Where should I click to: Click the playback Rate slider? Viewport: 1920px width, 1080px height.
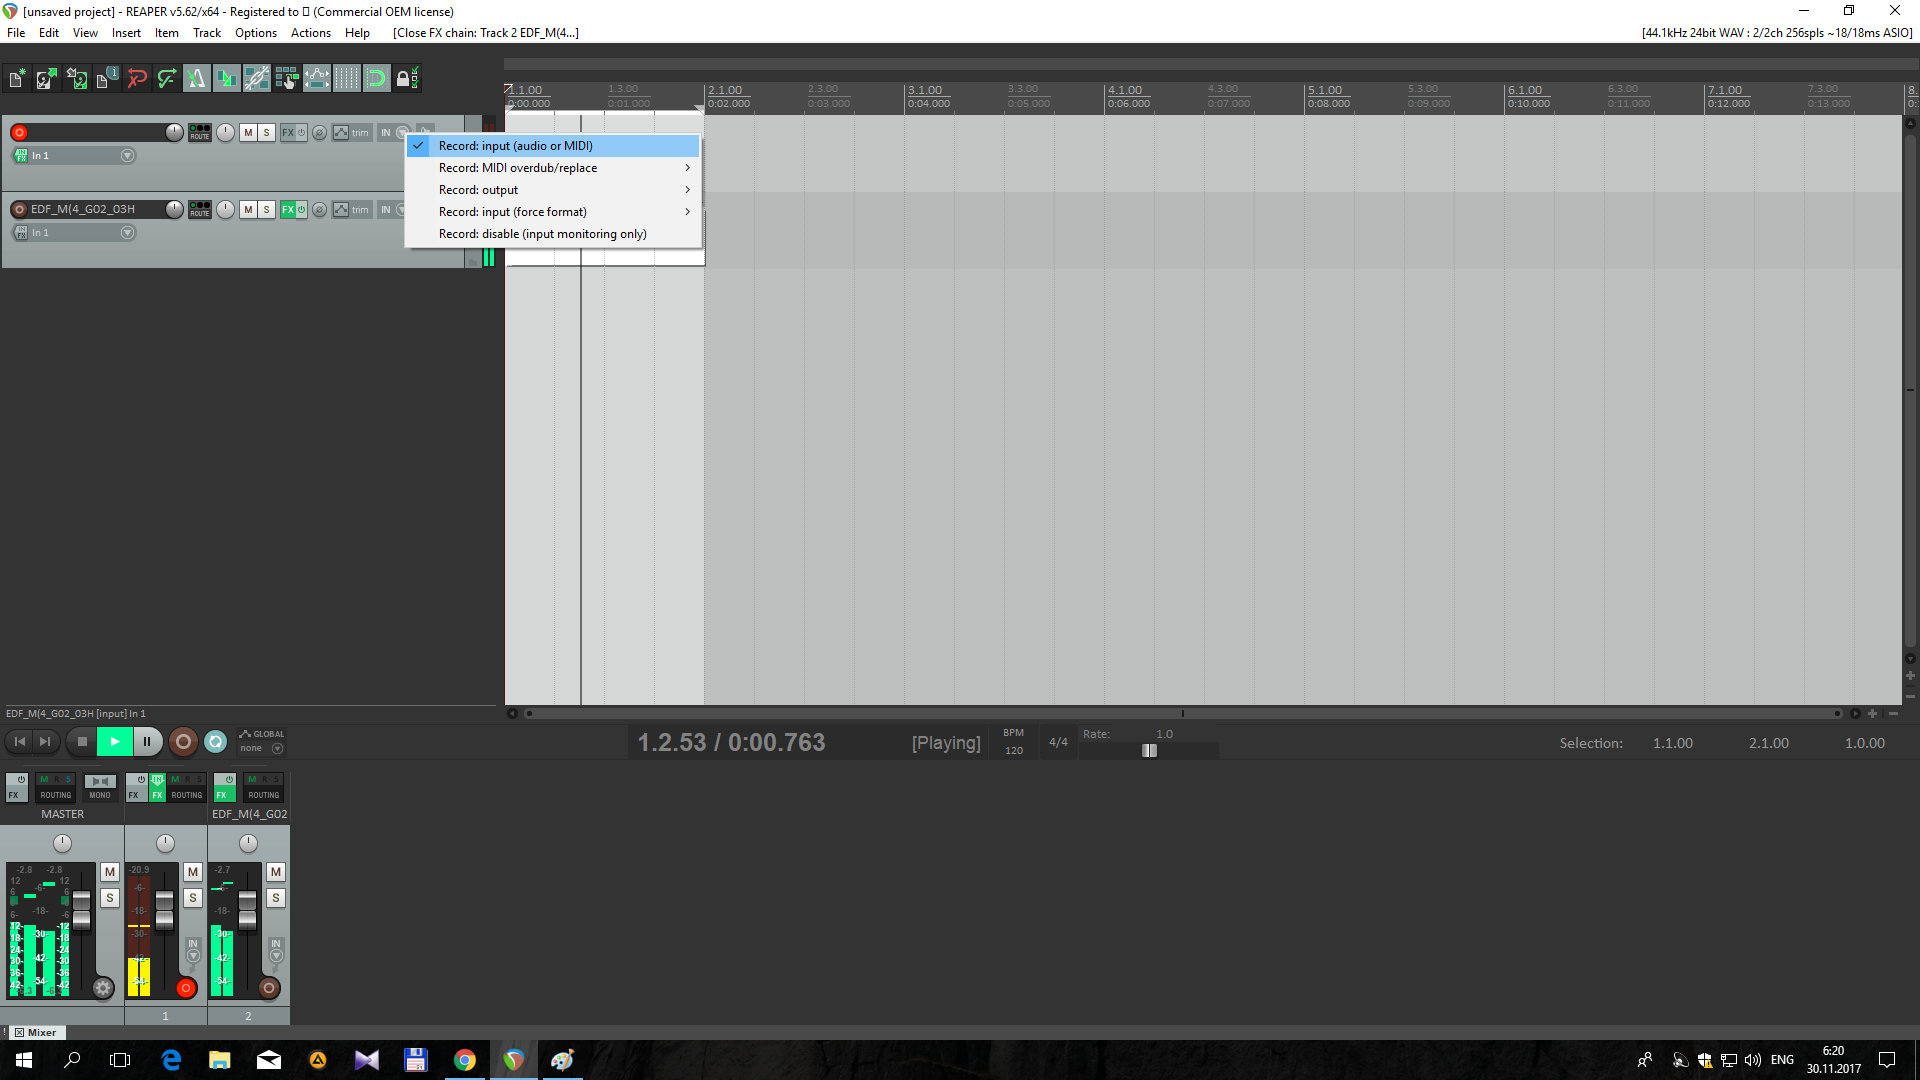(1149, 750)
